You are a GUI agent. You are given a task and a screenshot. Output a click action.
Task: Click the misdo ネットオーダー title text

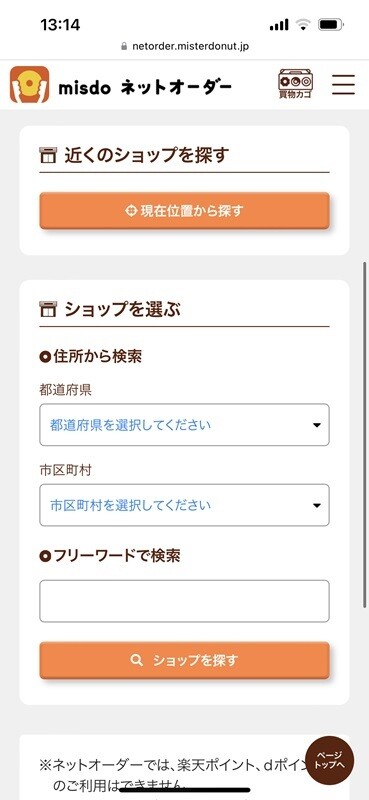click(145, 88)
